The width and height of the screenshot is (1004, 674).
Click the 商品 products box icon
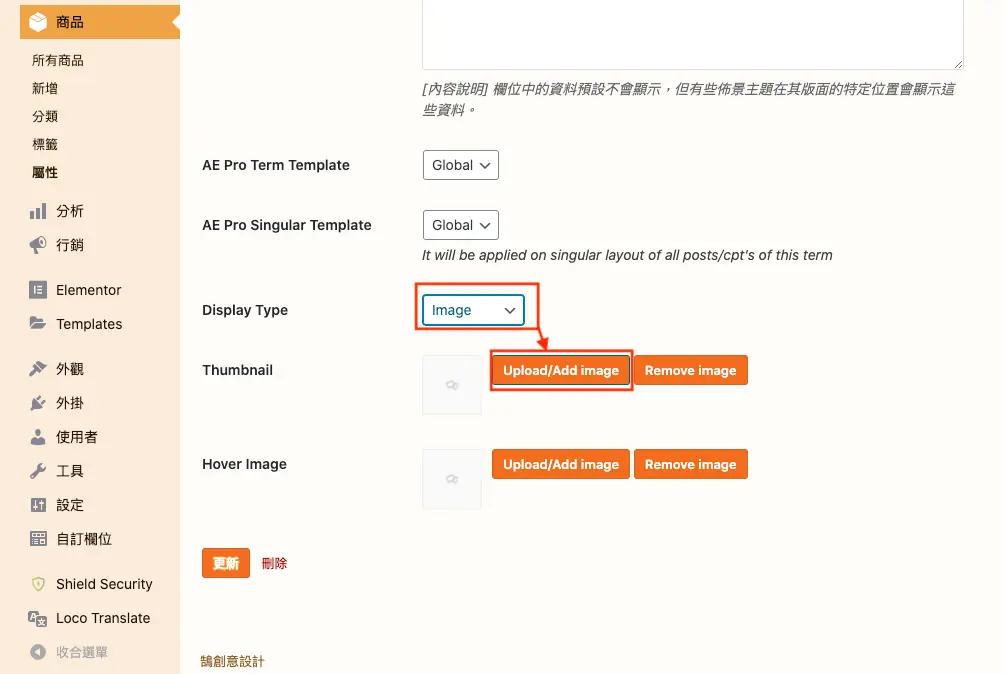pyautogui.click(x=38, y=22)
